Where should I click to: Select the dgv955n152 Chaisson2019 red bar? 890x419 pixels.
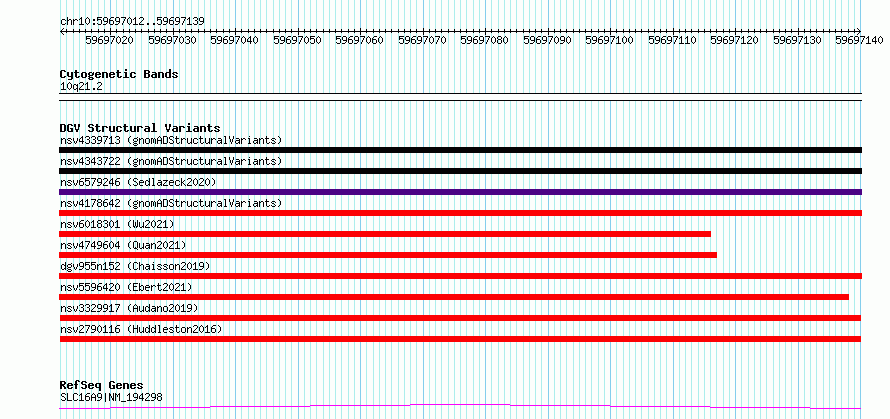(460, 276)
